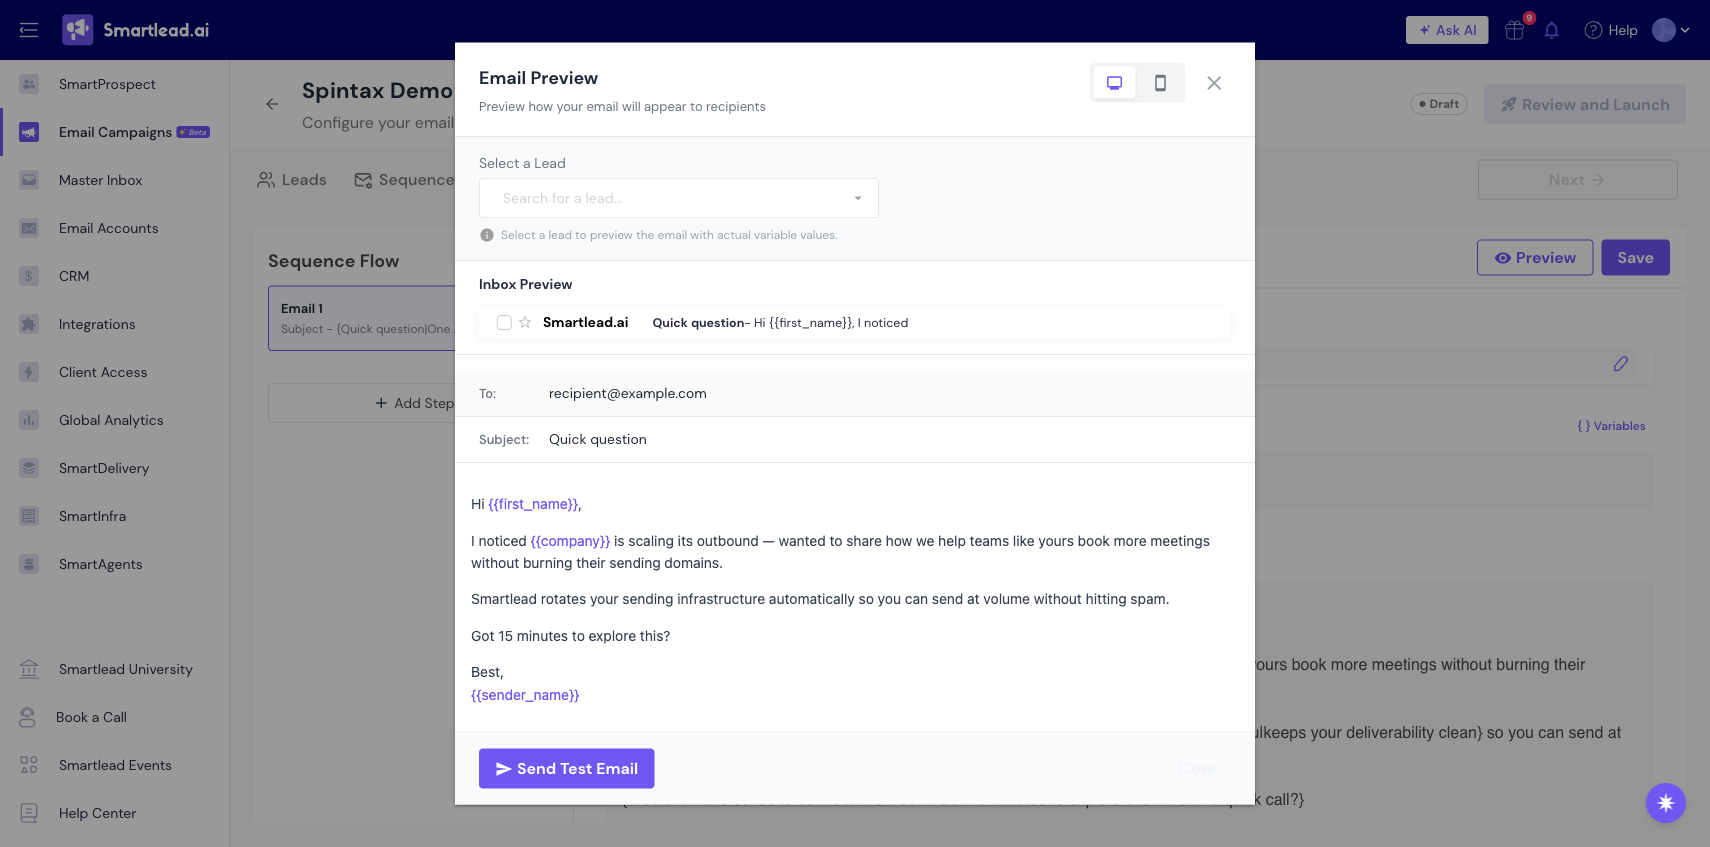Image resolution: width=1710 pixels, height=847 pixels.
Task: Go back with the arrow beside Spintax Demo
Action: click(272, 104)
